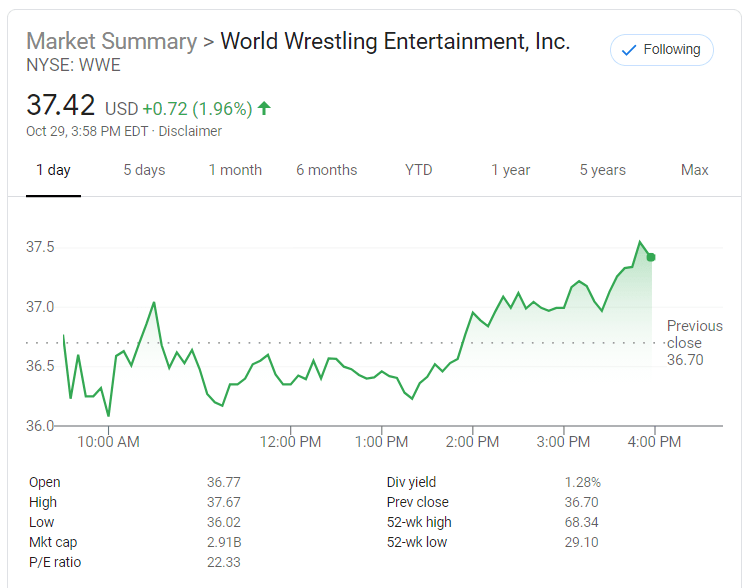Viewport: 750px width, 588px height.
Task: Select the YTD tab
Action: pyautogui.click(x=418, y=170)
